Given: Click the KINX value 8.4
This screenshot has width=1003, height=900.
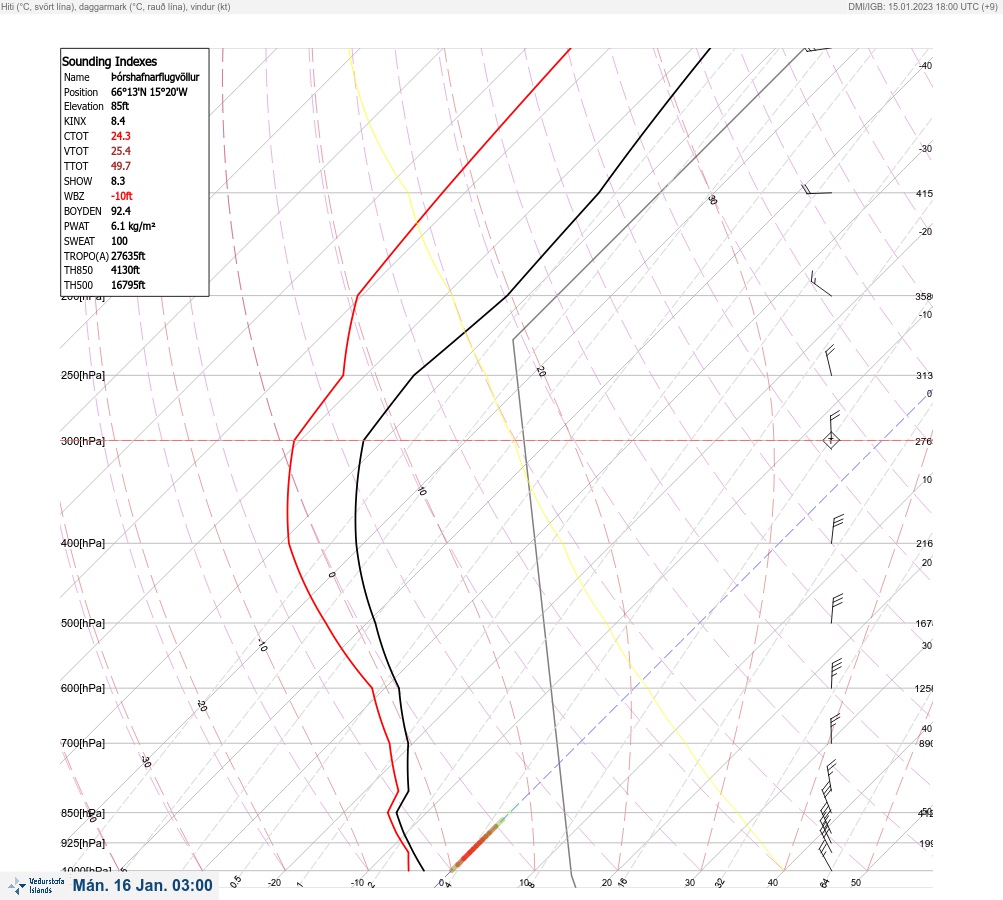Looking at the screenshot, I should tap(118, 121).
